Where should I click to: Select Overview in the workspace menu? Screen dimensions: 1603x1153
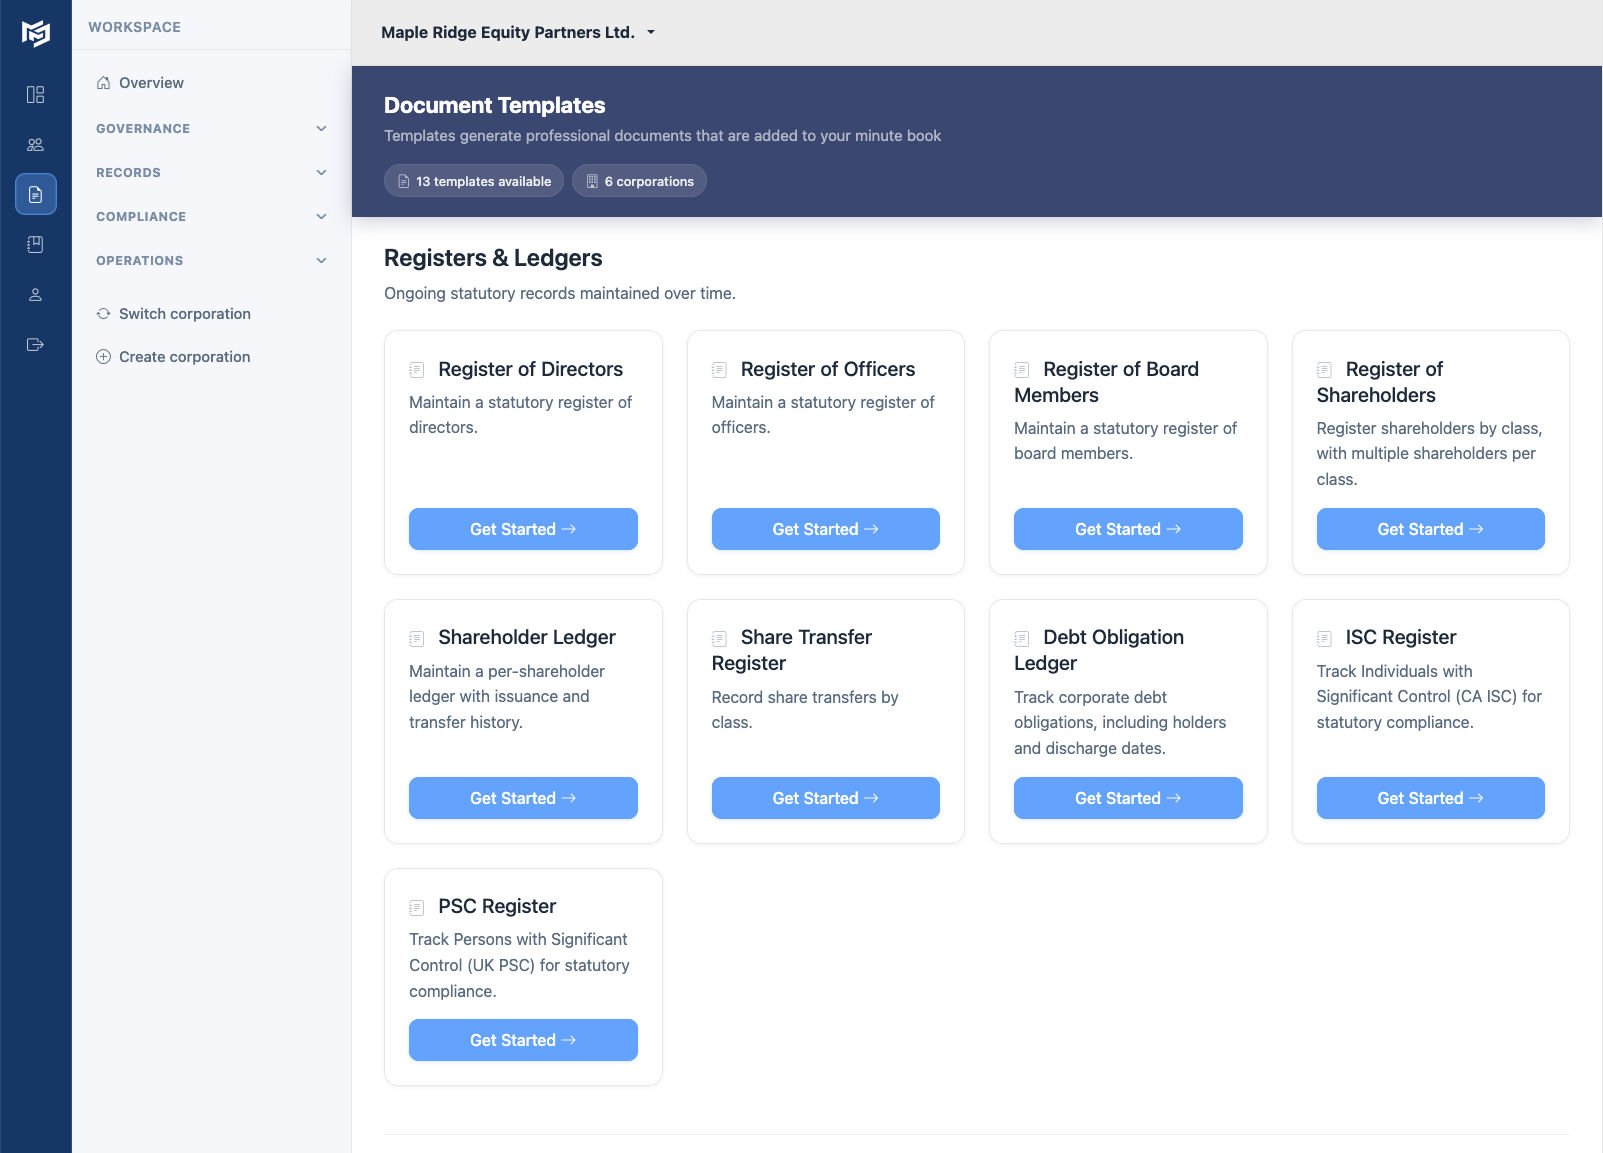(150, 83)
